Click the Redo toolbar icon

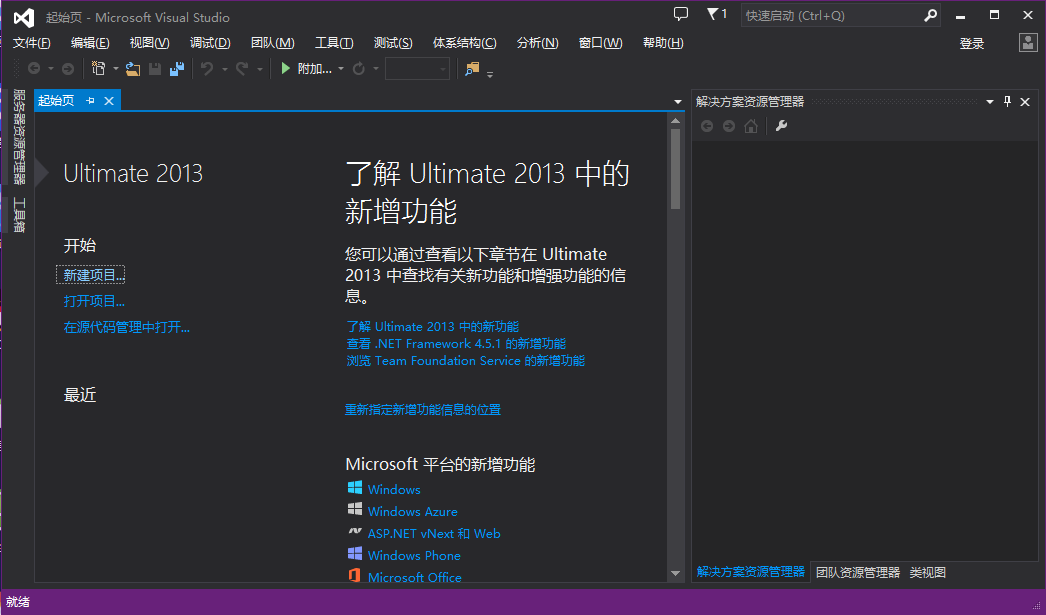[x=242, y=69]
